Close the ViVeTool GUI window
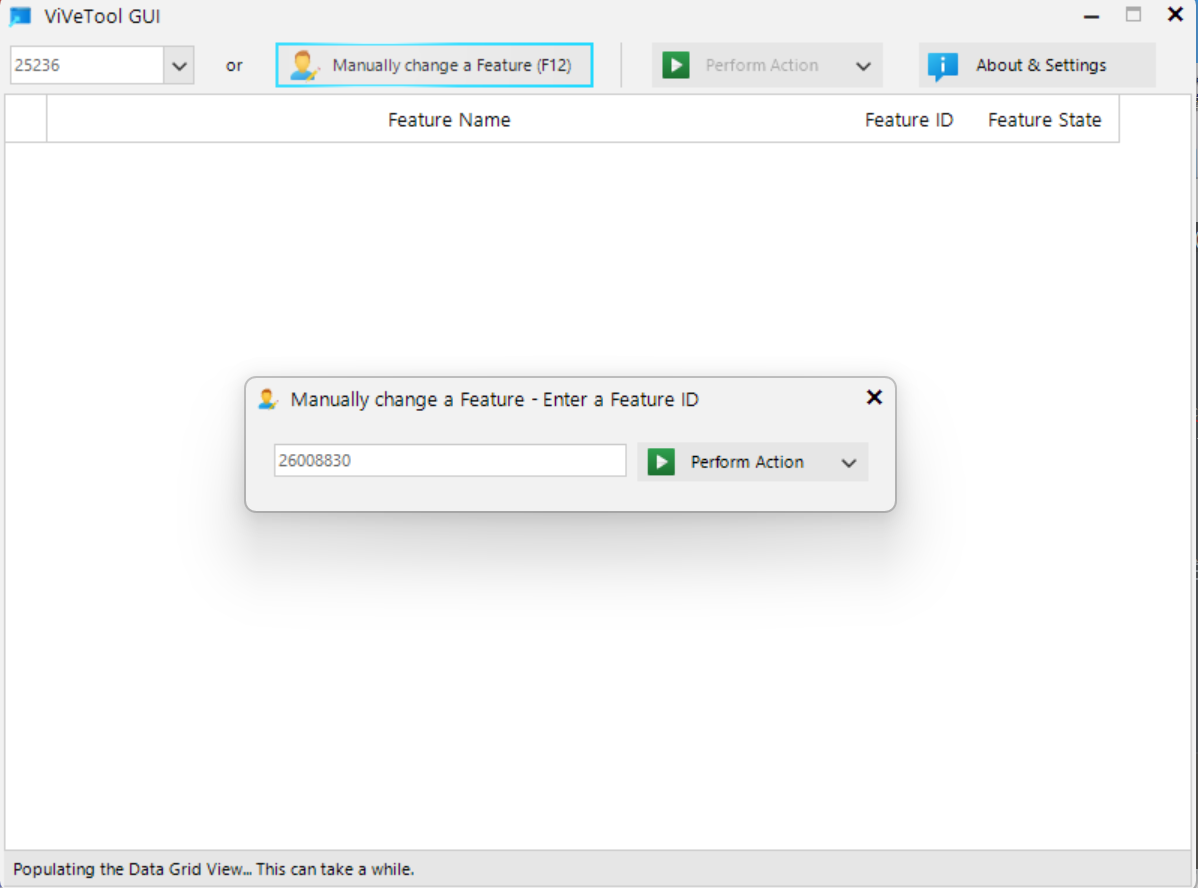 pyautogui.click(x=1175, y=15)
